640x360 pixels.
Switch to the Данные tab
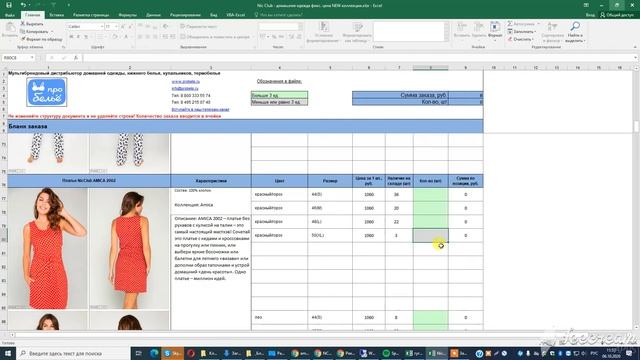pos(153,15)
